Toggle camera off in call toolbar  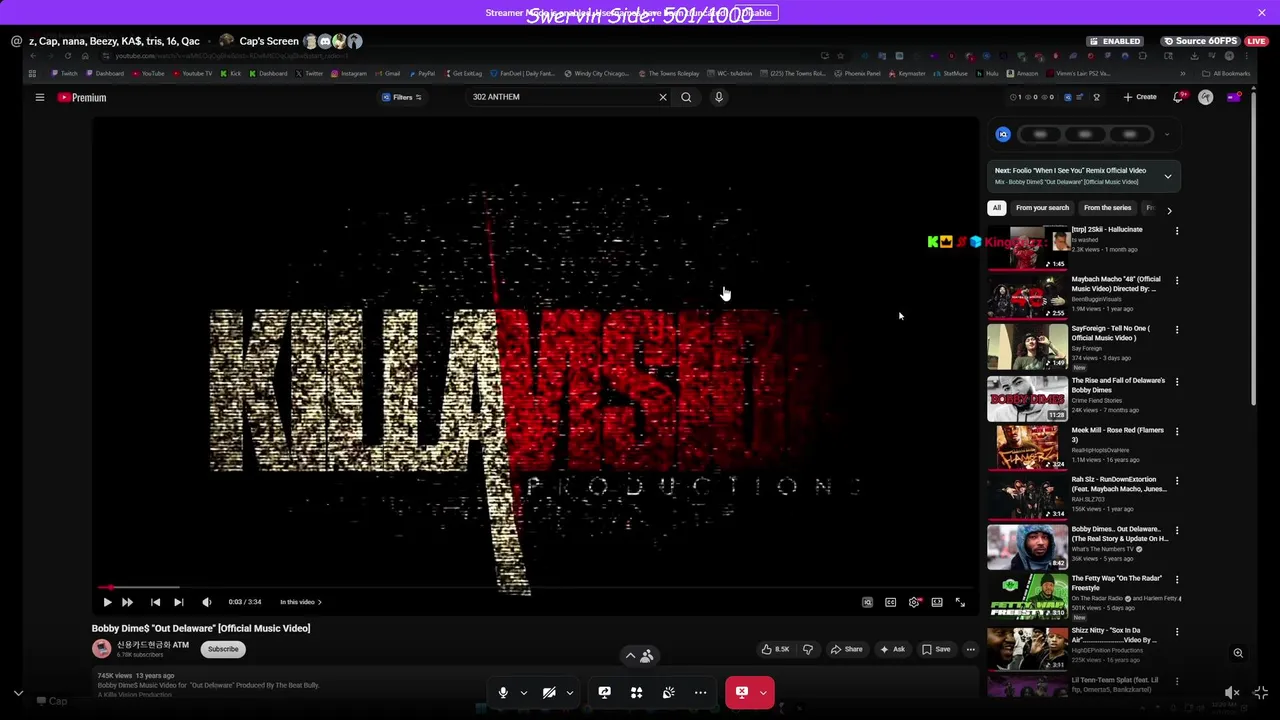[x=549, y=692]
